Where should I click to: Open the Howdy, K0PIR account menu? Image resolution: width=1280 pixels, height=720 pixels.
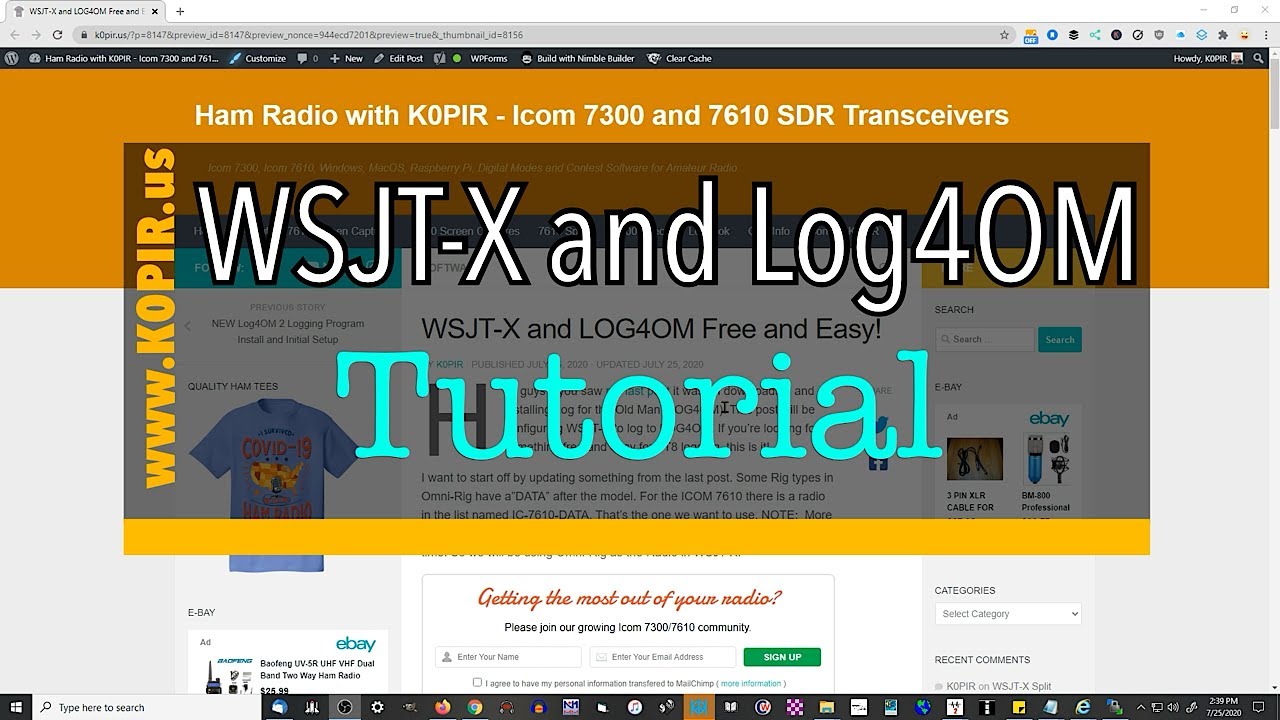click(x=1209, y=59)
